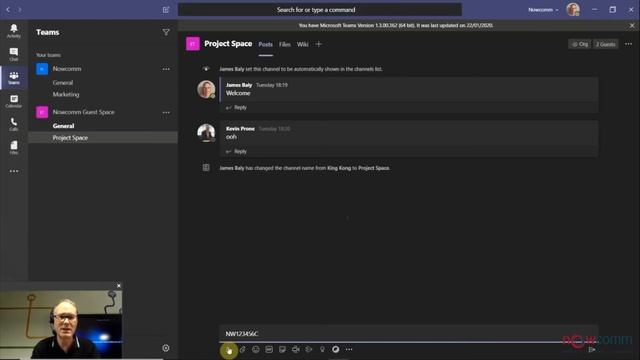
Task: Open format options in compose toolbar
Action: pyautogui.click(x=229, y=350)
